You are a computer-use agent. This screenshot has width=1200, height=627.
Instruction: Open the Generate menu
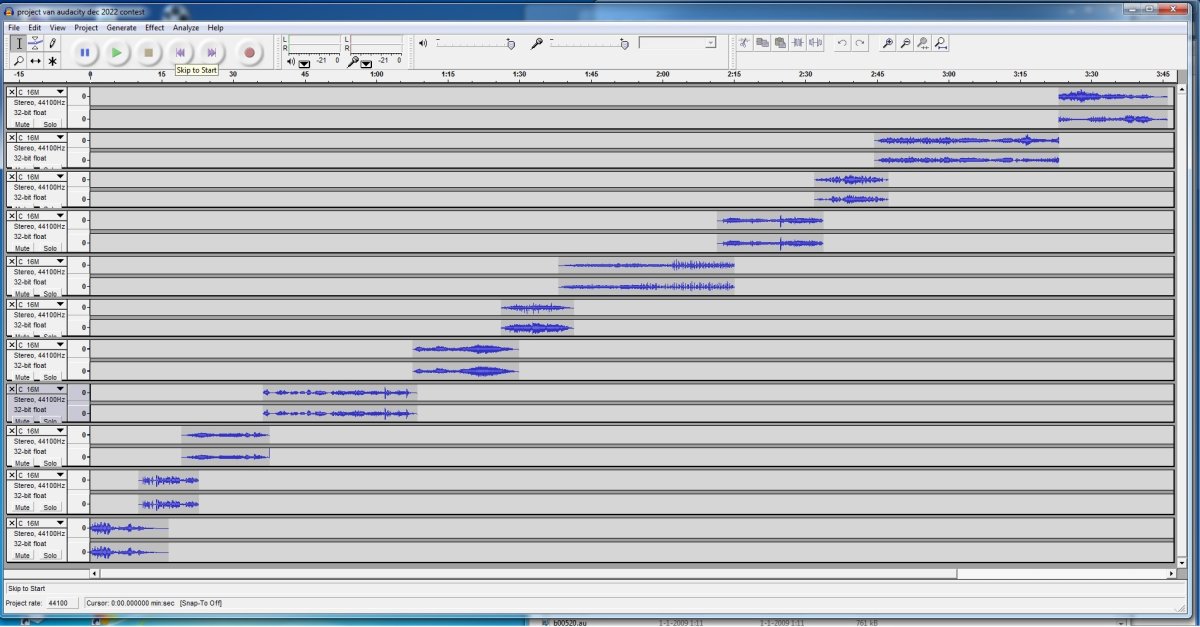[121, 28]
